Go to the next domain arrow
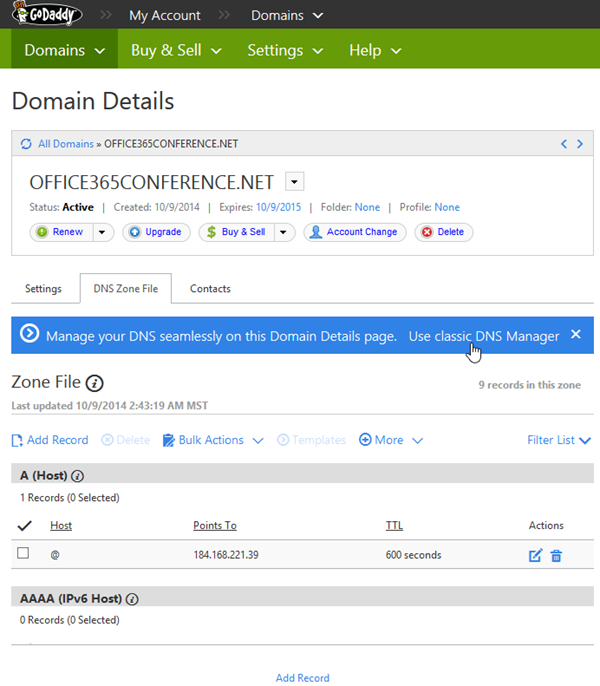Viewport: 600px width, 686px height. pyautogui.click(x=580, y=144)
